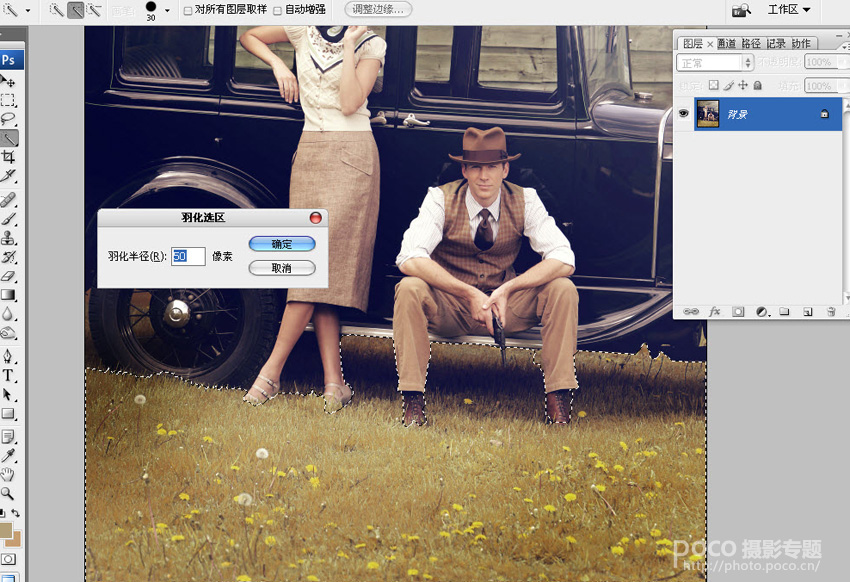This screenshot has width=850, height=582.
Task: Select the Horizontal Type tool
Action: 9,375
